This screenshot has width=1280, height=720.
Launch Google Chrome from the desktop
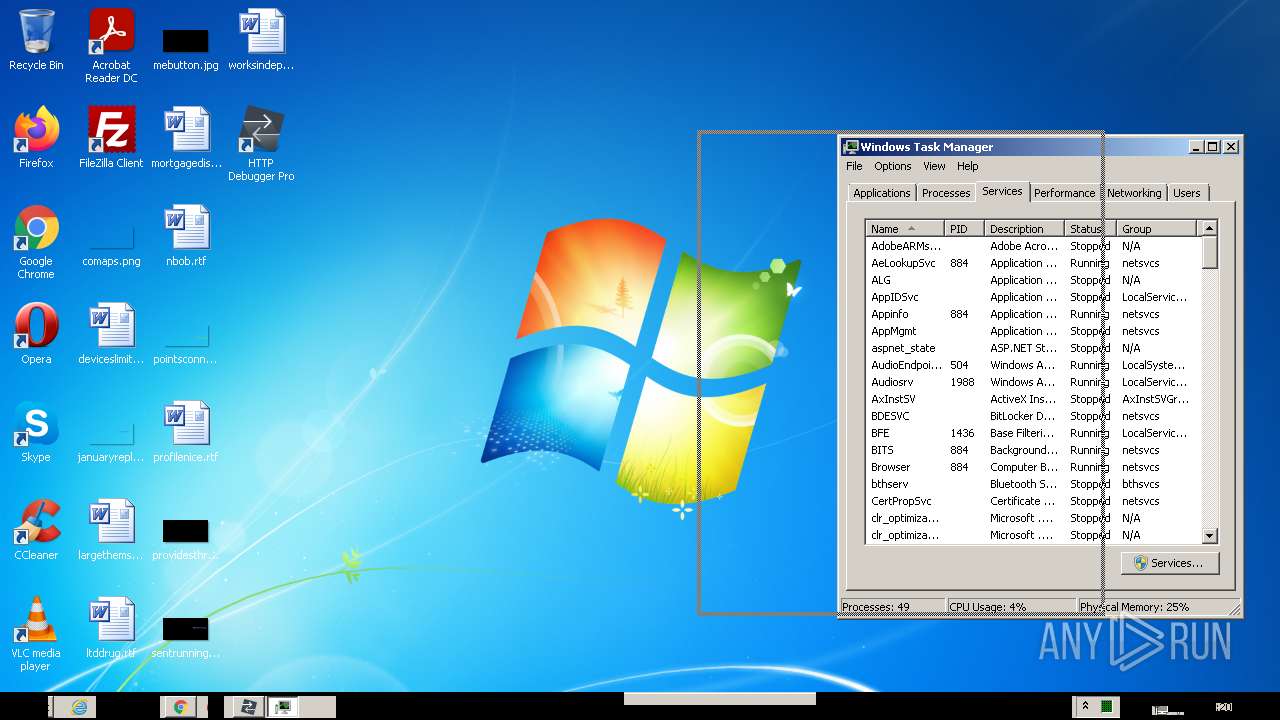tap(36, 242)
